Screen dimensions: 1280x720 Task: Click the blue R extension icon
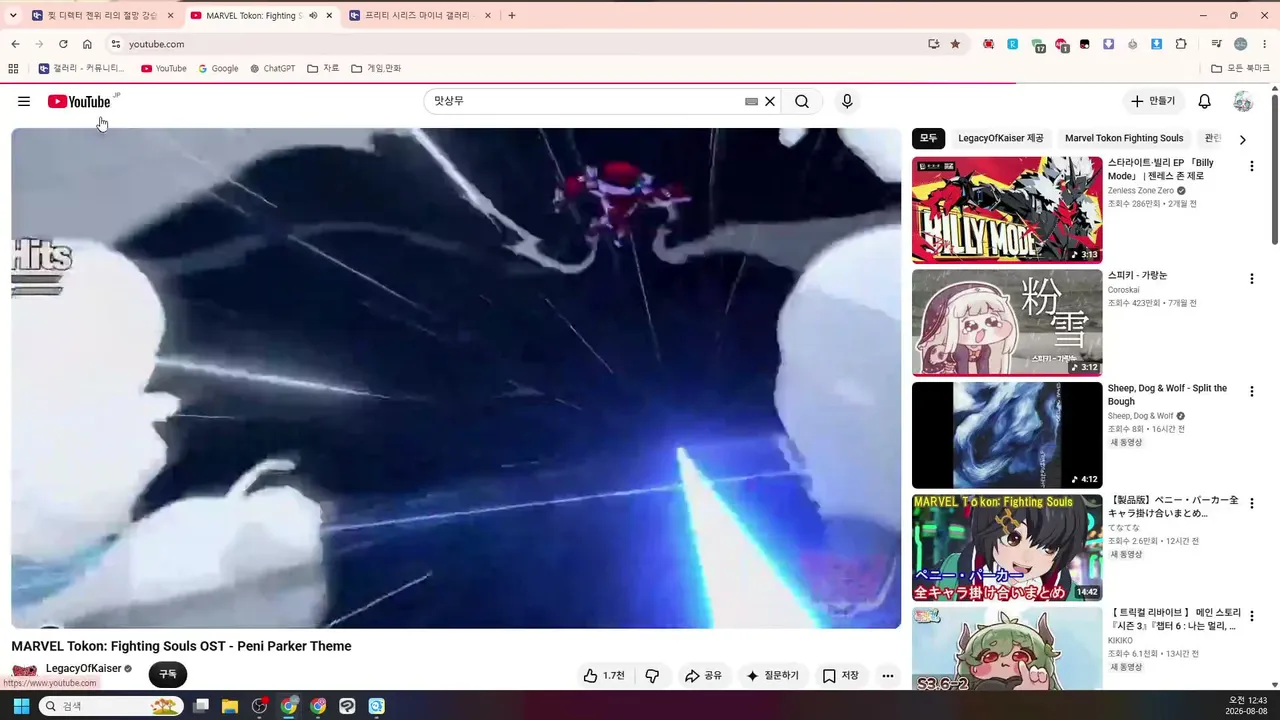[1013, 44]
